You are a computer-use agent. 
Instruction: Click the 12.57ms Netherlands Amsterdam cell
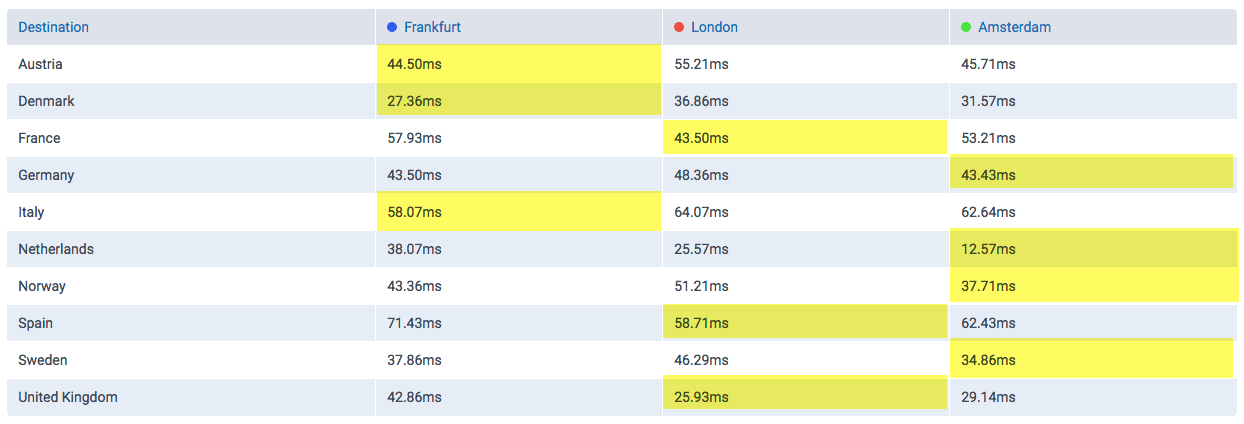[1094, 248]
